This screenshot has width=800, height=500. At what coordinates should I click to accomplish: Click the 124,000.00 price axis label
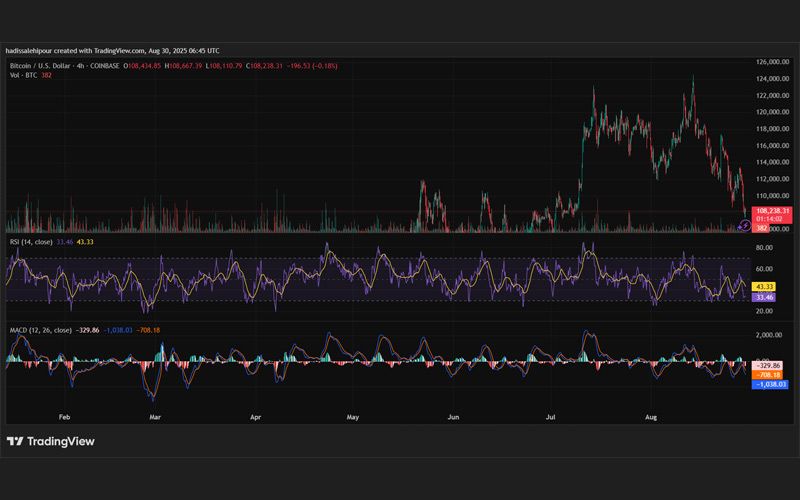772,79
